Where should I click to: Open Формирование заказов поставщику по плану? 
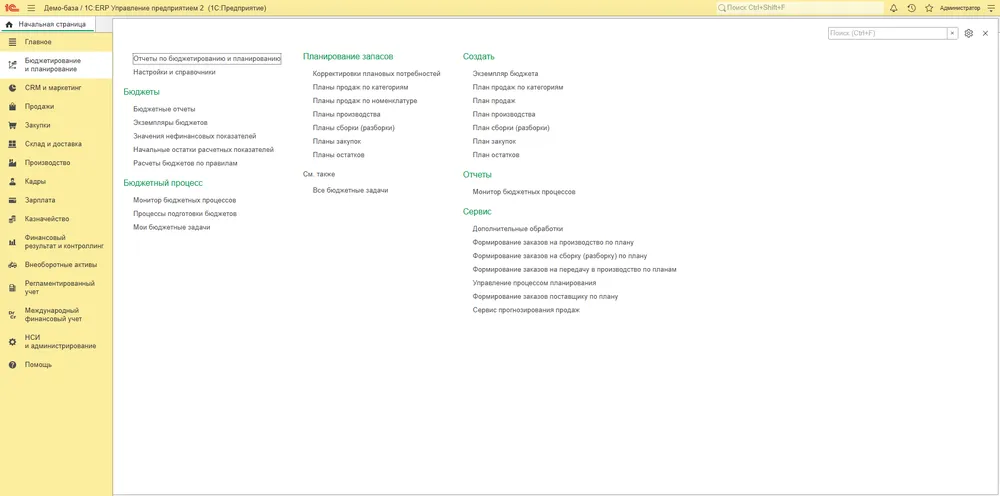click(x=545, y=296)
